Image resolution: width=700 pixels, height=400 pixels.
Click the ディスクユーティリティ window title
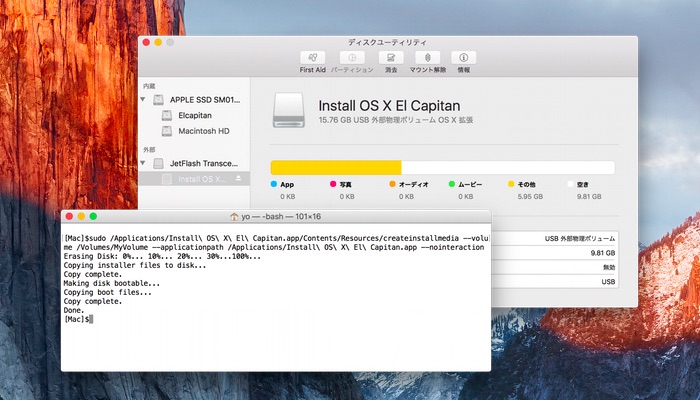click(x=388, y=42)
